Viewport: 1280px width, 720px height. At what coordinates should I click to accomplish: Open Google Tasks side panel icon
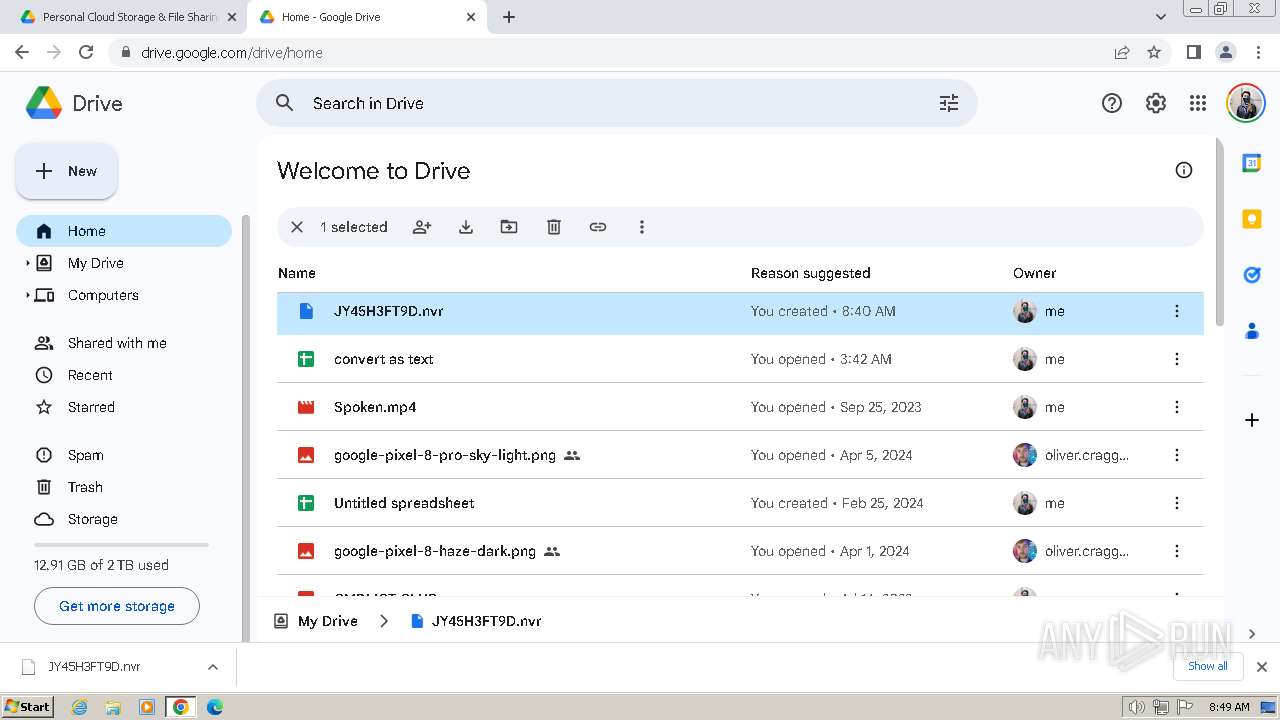pyautogui.click(x=1252, y=275)
